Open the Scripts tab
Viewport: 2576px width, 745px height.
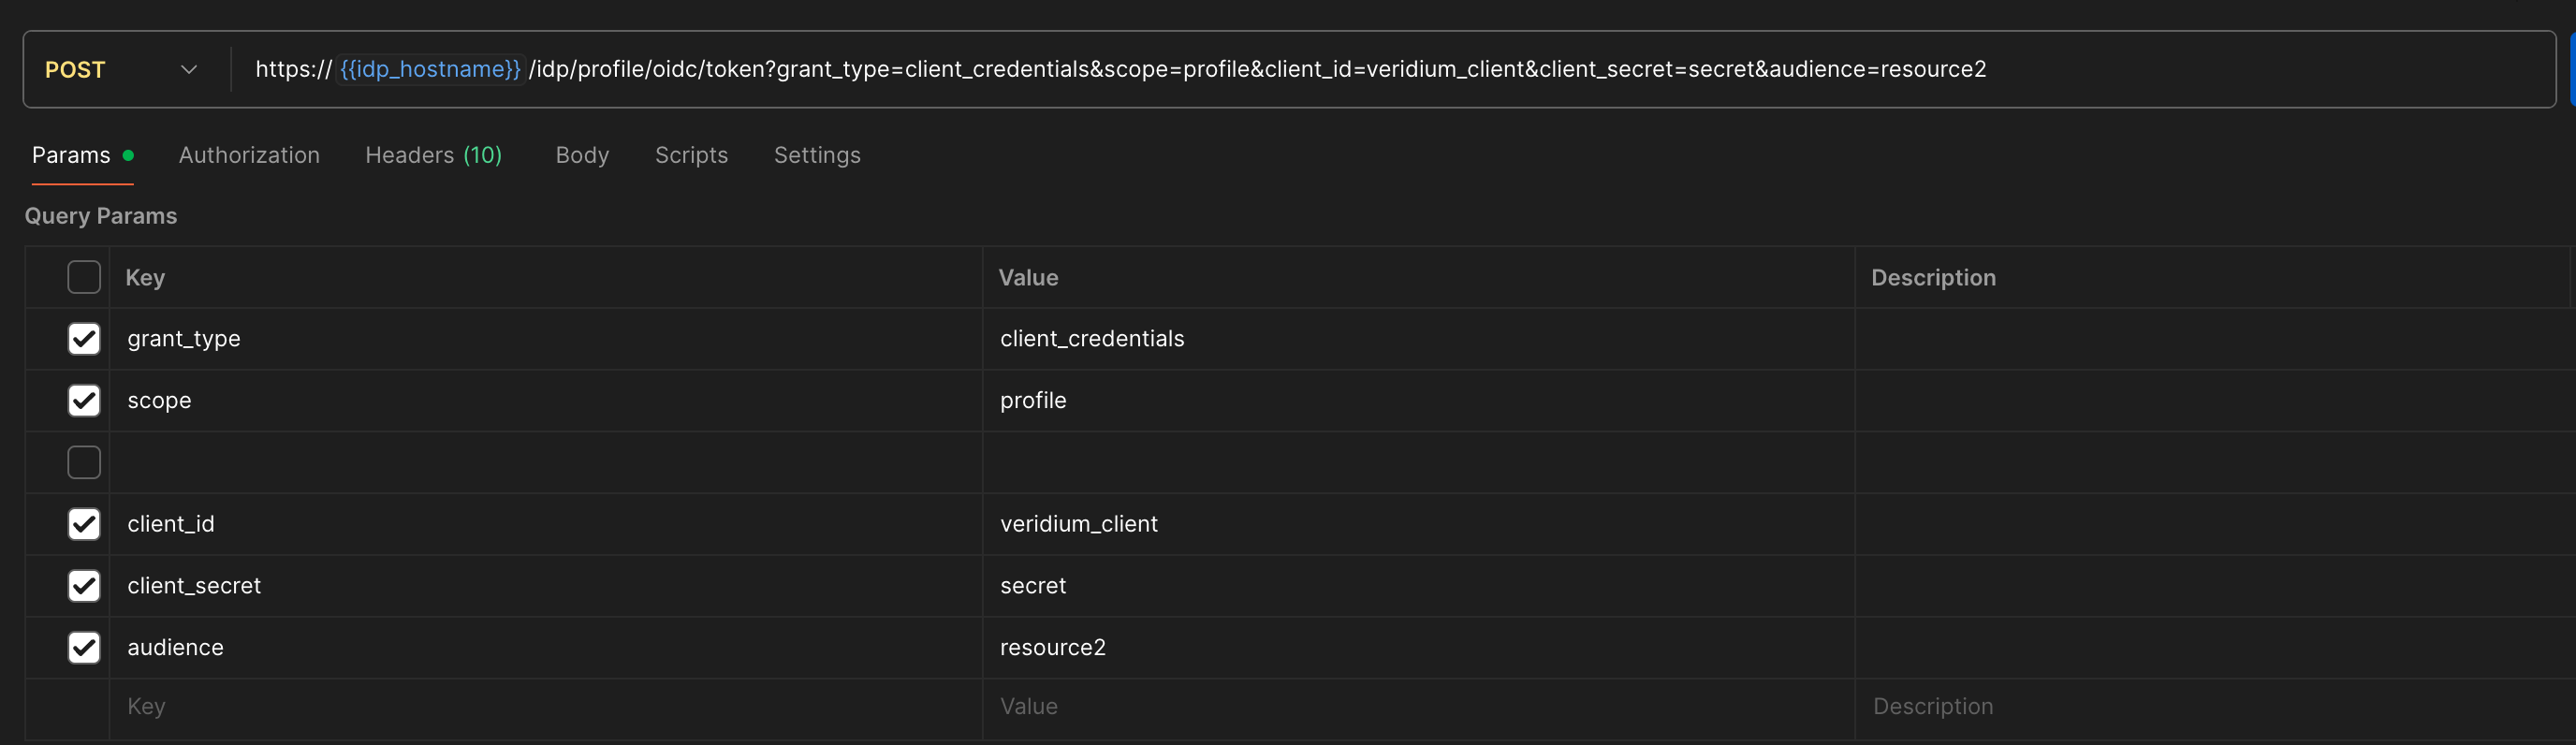691,156
